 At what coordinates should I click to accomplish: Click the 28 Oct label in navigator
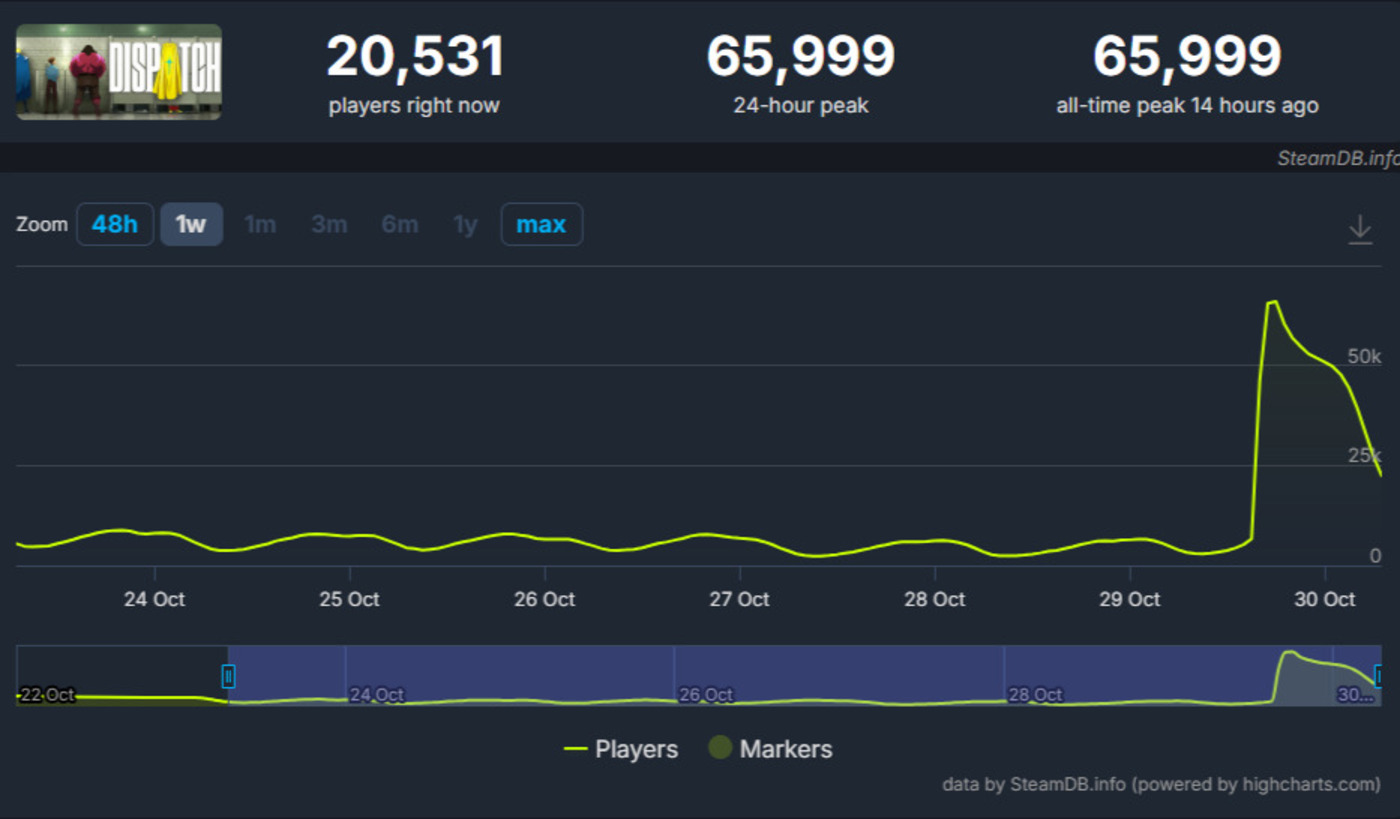[x=1035, y=695]
